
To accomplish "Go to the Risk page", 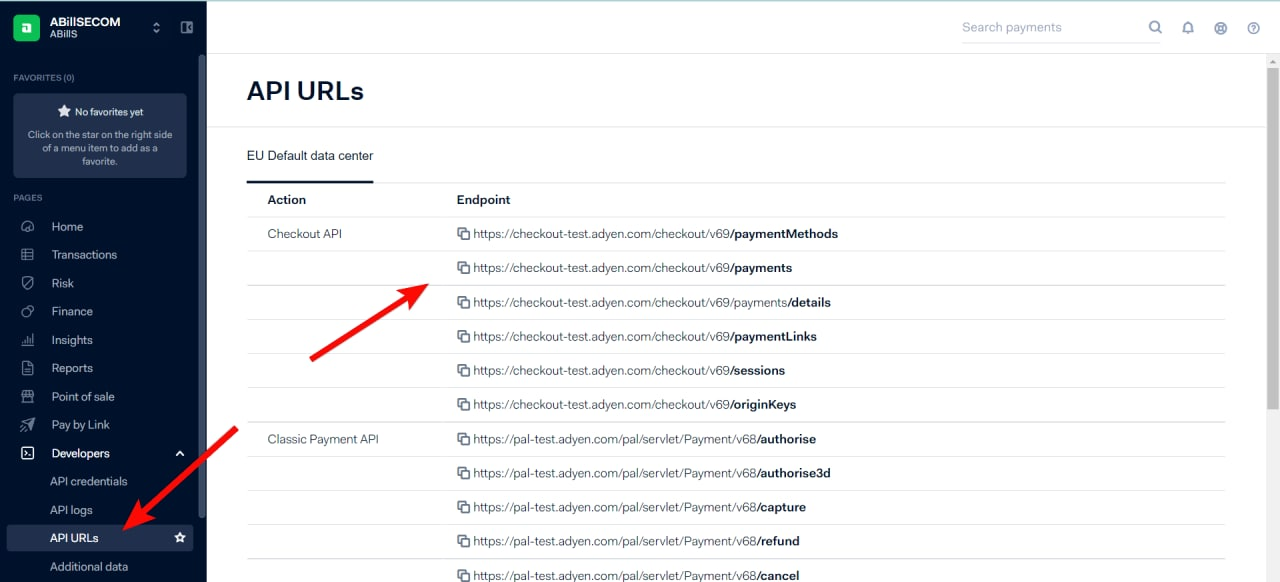I will [x=63, y=283].
